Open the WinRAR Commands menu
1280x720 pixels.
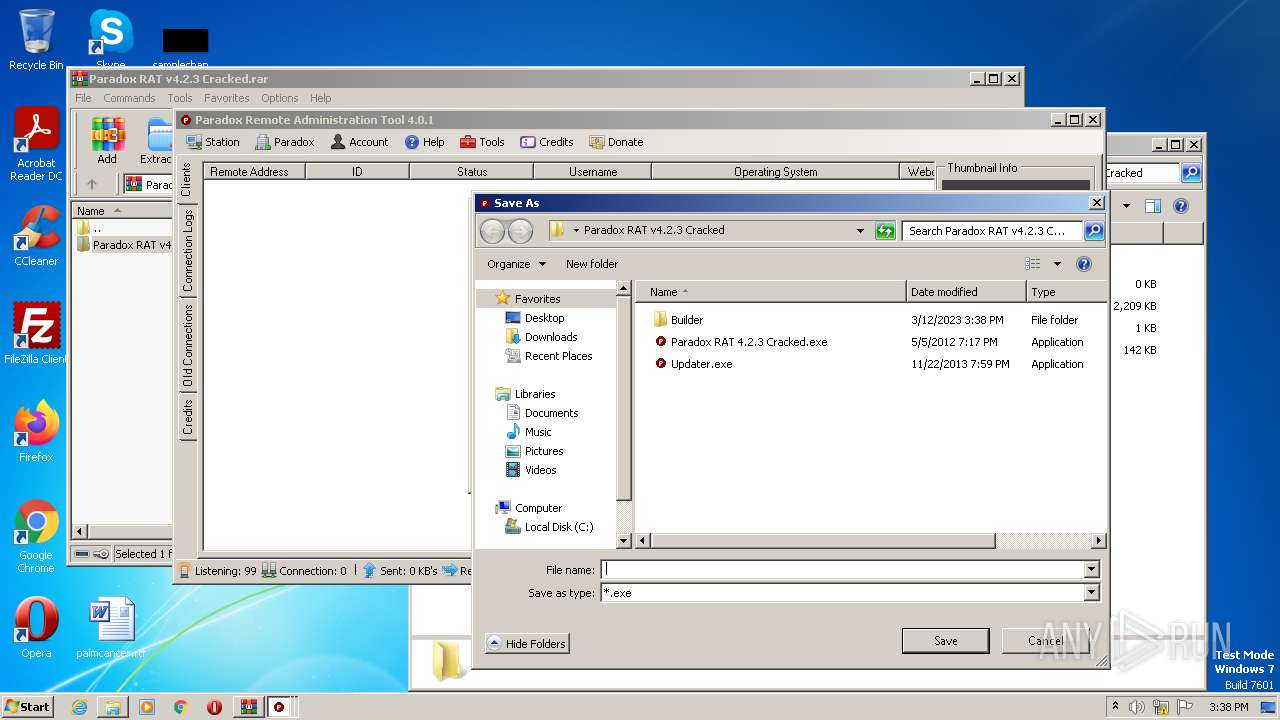click(x=129, y=98)
